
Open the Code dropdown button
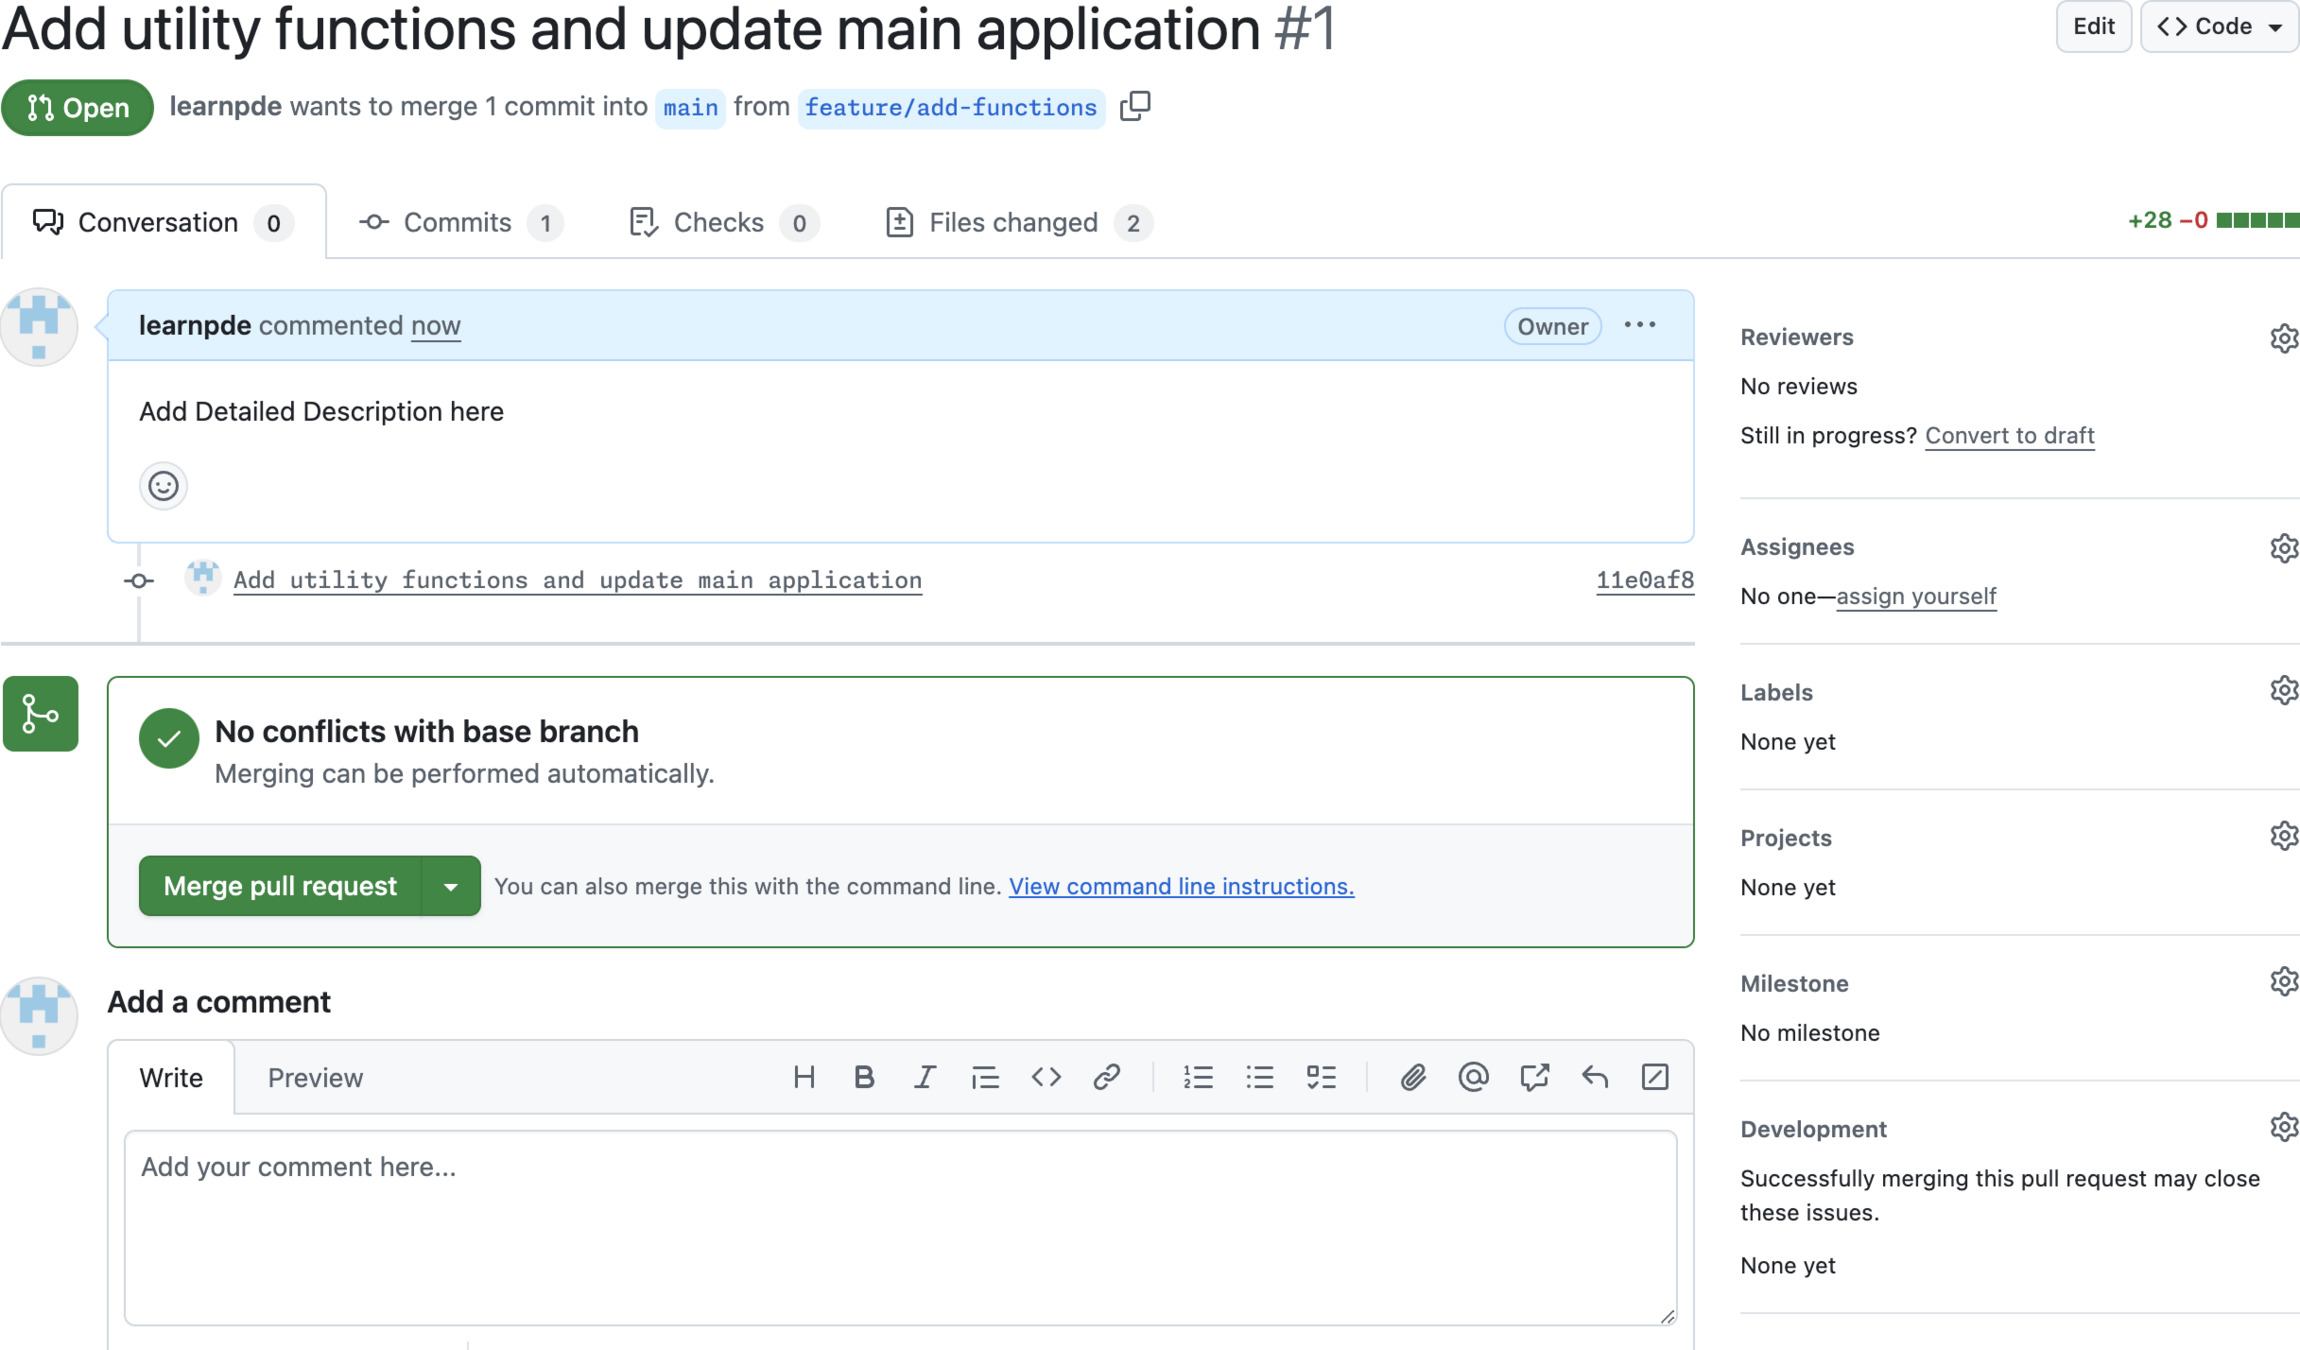click(2218, 26)
